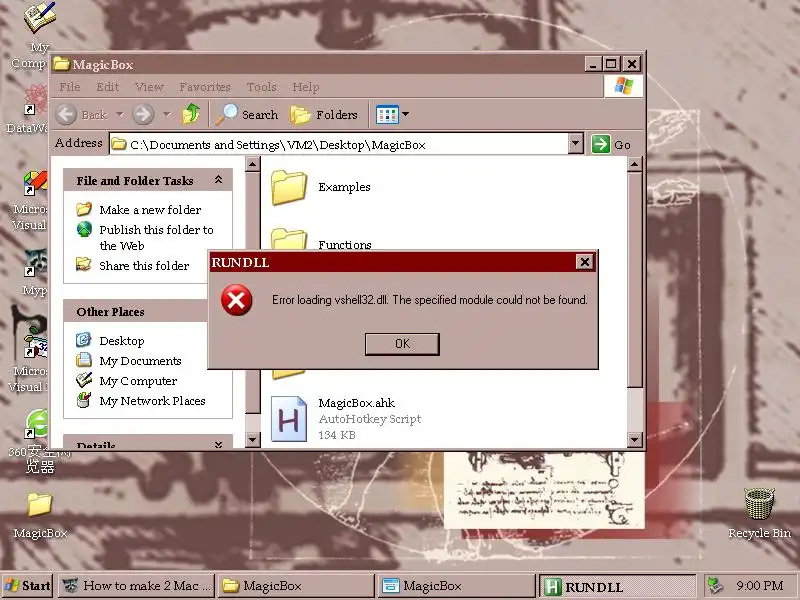The height and width of the screenshot is (600, 800).
Task: Switch to RUNDLL taskbar button
Action: 616,586
